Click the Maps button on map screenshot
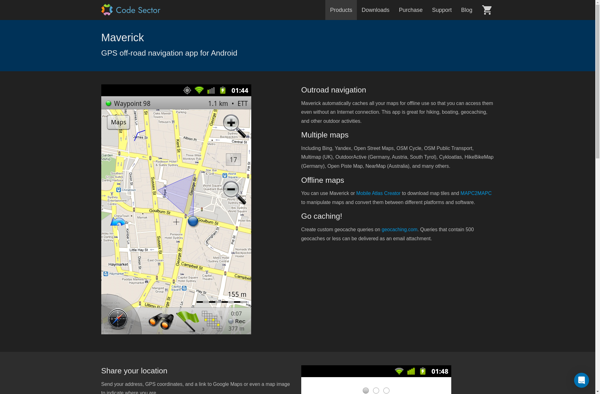This screenshot has height=394, width=600. click(x=118, y=122)
